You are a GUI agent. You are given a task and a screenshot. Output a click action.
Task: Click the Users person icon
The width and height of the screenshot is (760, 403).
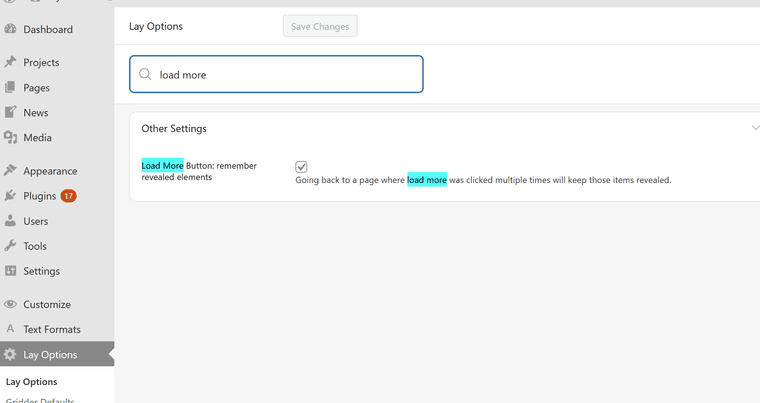[x=10, y=221]
